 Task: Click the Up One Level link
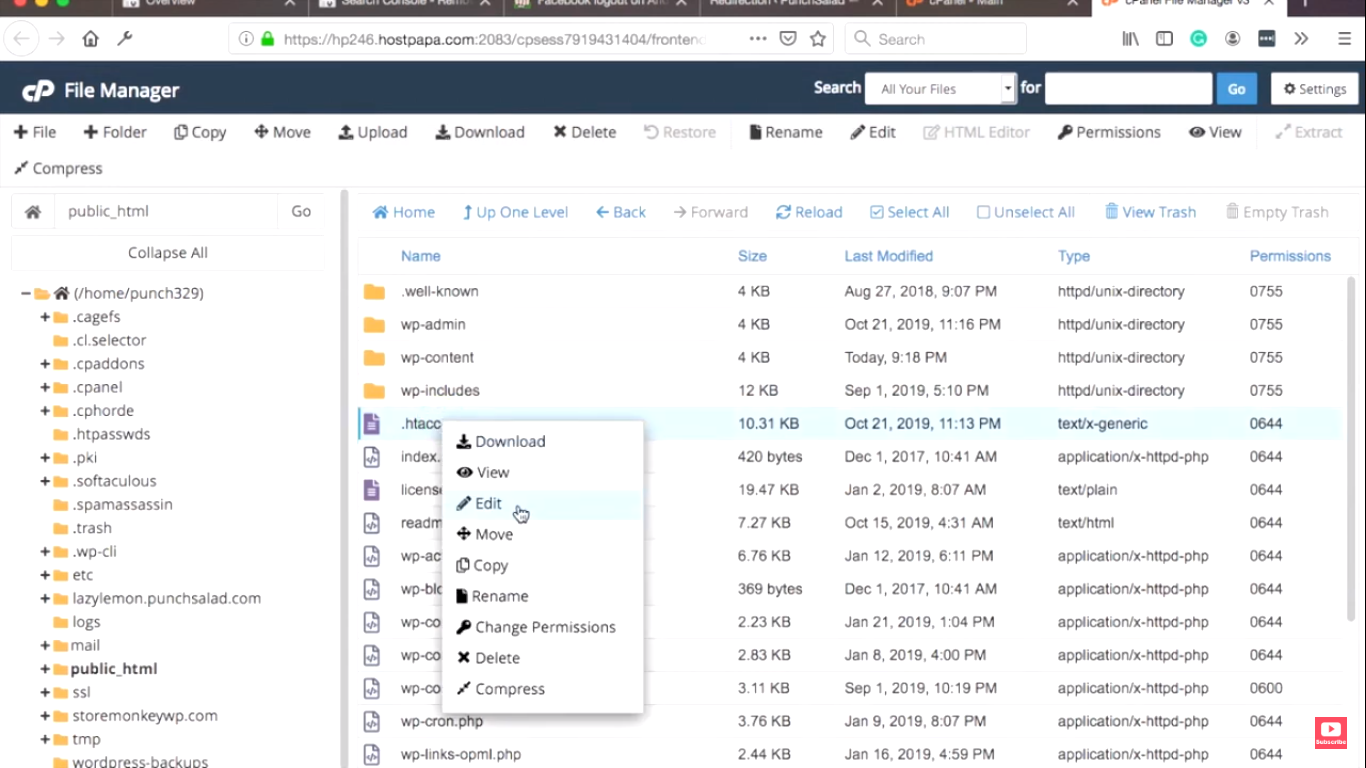click(x=516, y=212)
